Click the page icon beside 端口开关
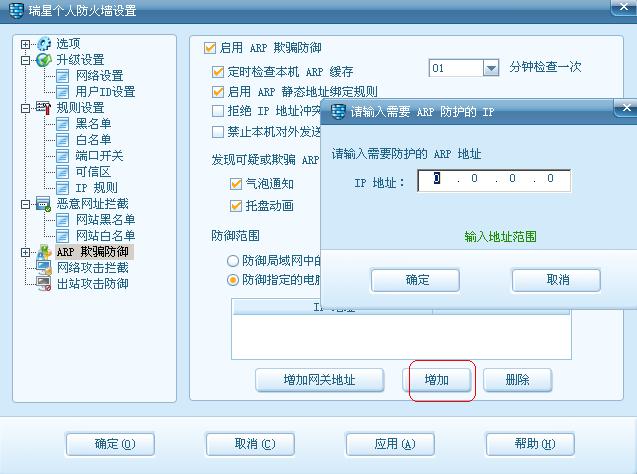Viewport: 637px width, 474px height. 62,156
